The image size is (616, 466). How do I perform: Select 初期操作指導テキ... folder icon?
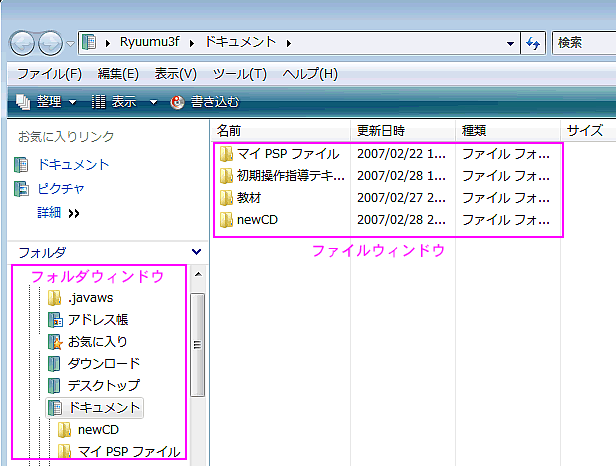point(226,176)
